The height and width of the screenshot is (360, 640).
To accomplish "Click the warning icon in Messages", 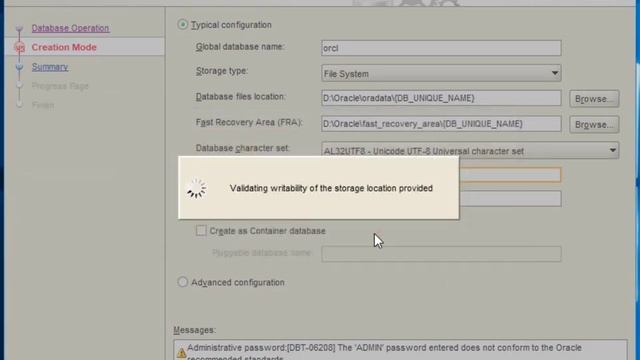I will (x=181, y=353).
